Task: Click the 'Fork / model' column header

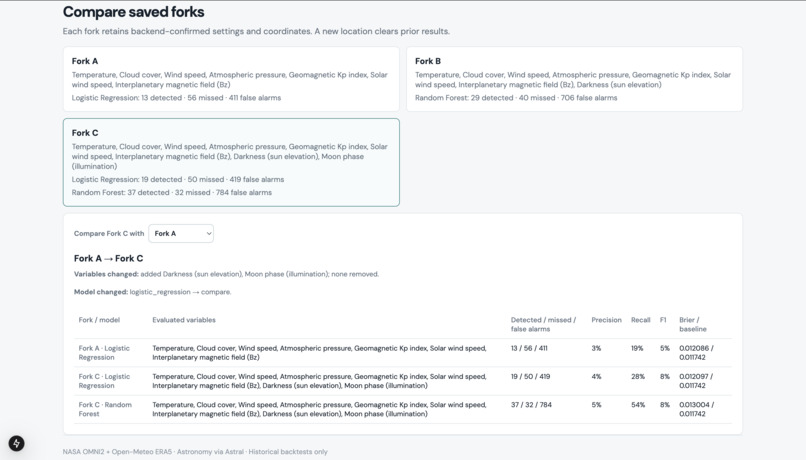Action: click(99, 320)
